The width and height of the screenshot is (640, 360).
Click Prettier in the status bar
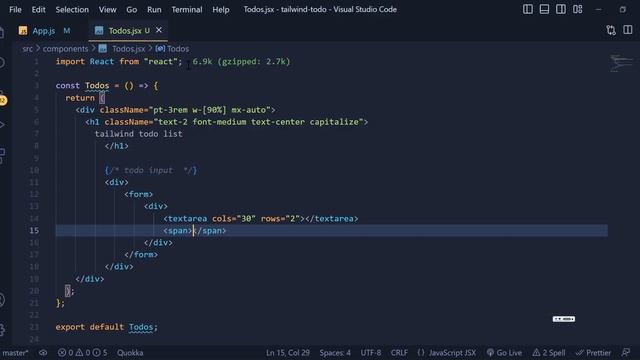[x=593, y=353]
